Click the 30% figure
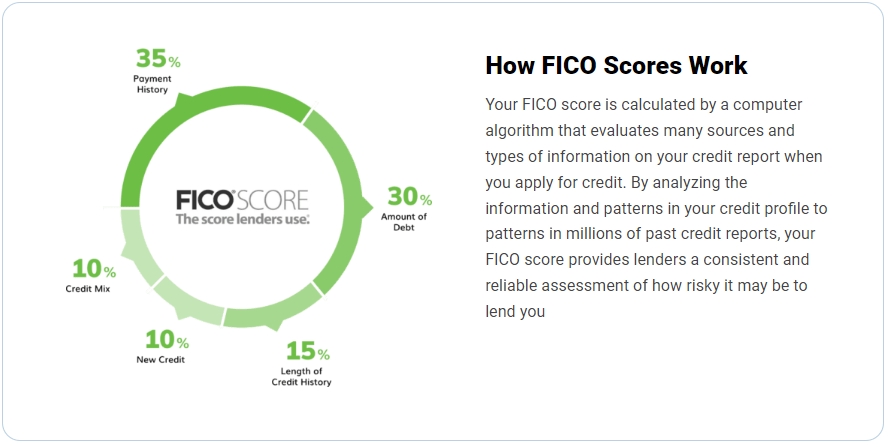Viewport: 888px width, 447px height. 410,197
